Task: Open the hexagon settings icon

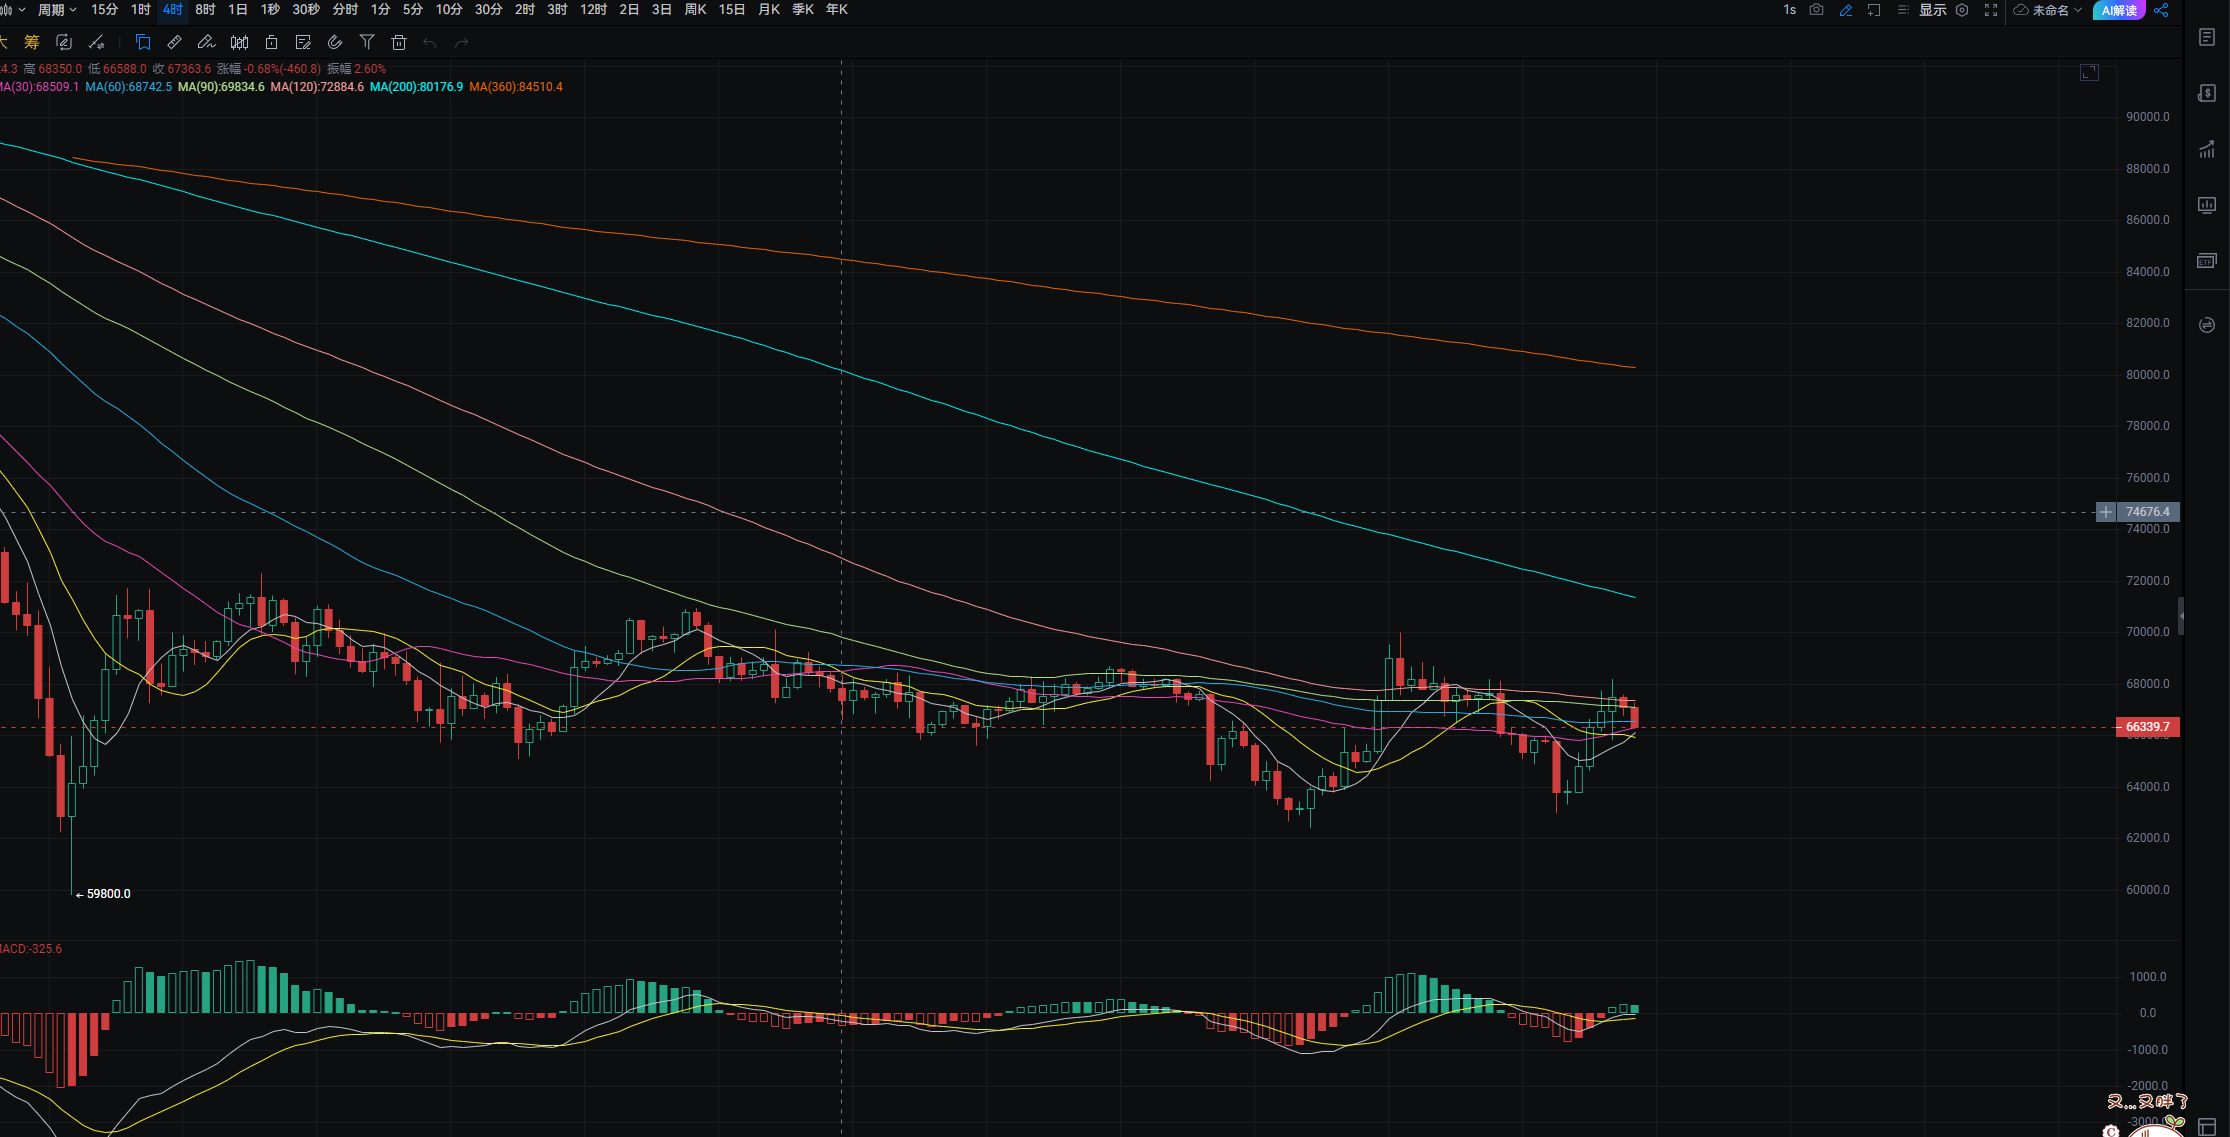Action: click(1962, 10)
